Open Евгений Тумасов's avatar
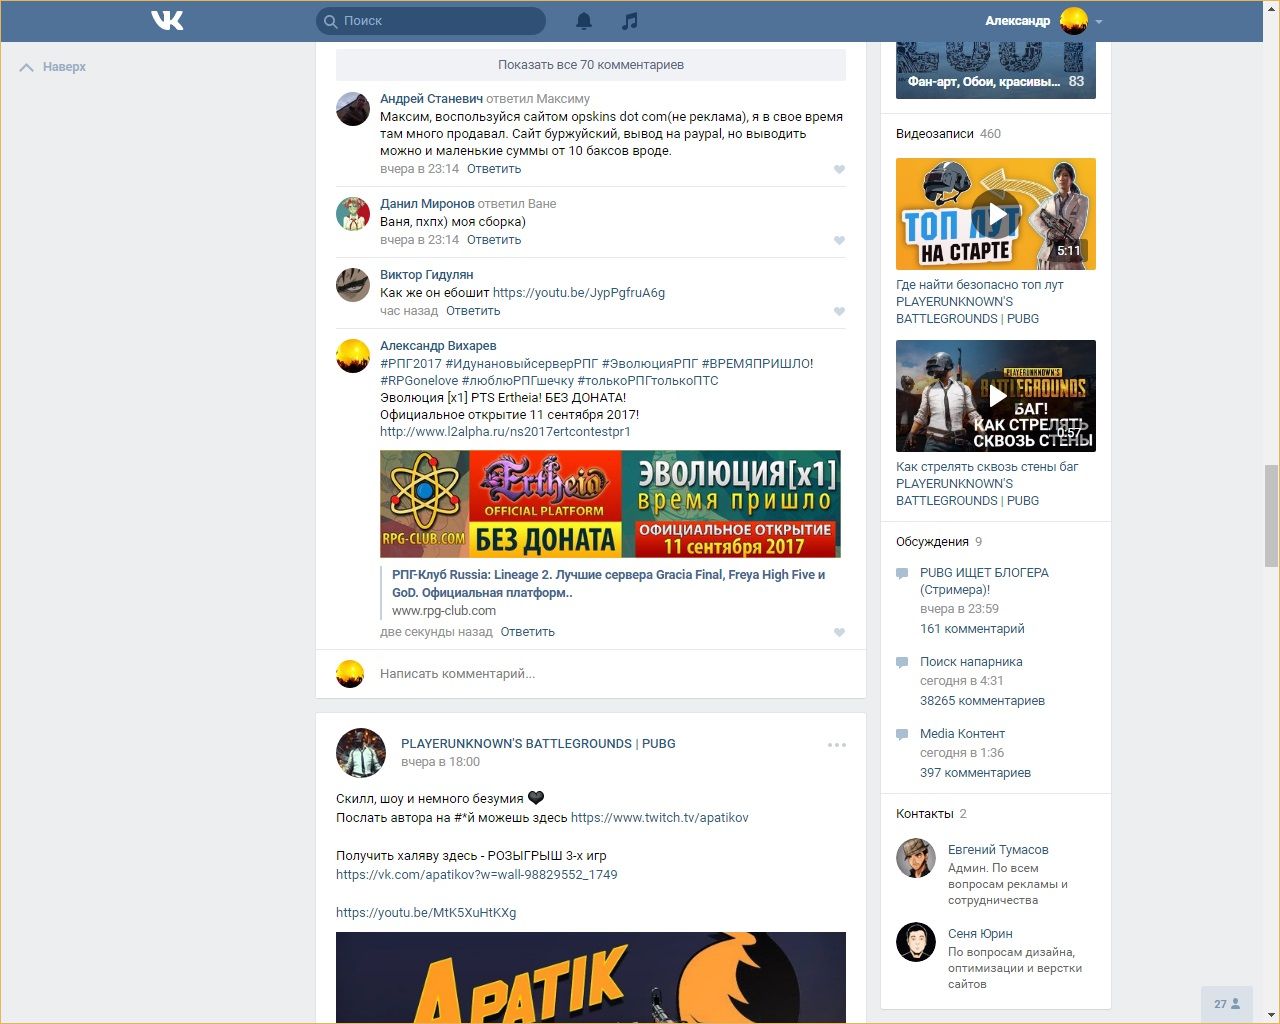 (x=916, y=858)
